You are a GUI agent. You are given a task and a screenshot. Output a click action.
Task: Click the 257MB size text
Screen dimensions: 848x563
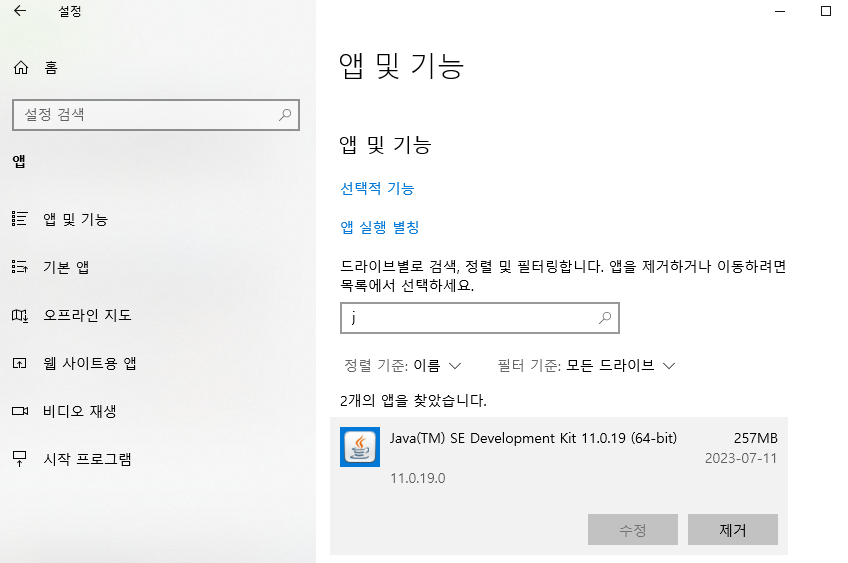756,438
